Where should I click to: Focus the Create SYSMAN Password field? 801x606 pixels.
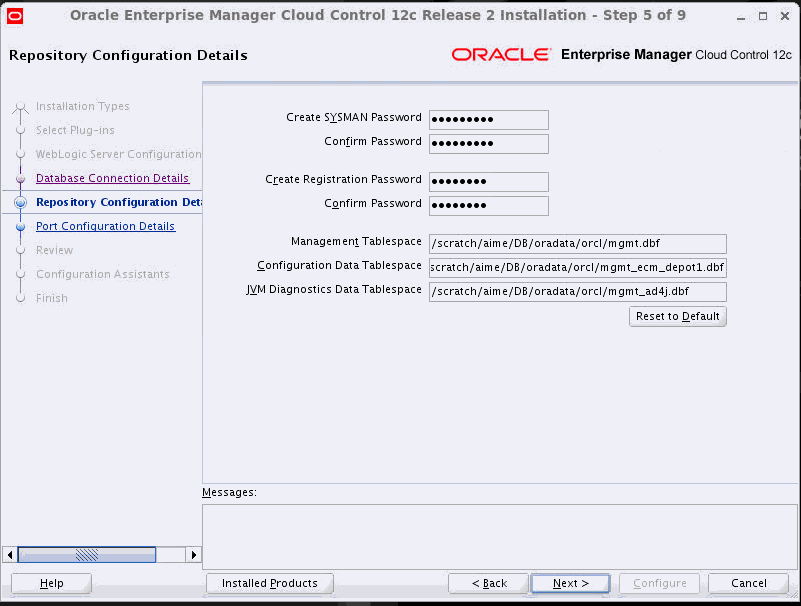489,120
